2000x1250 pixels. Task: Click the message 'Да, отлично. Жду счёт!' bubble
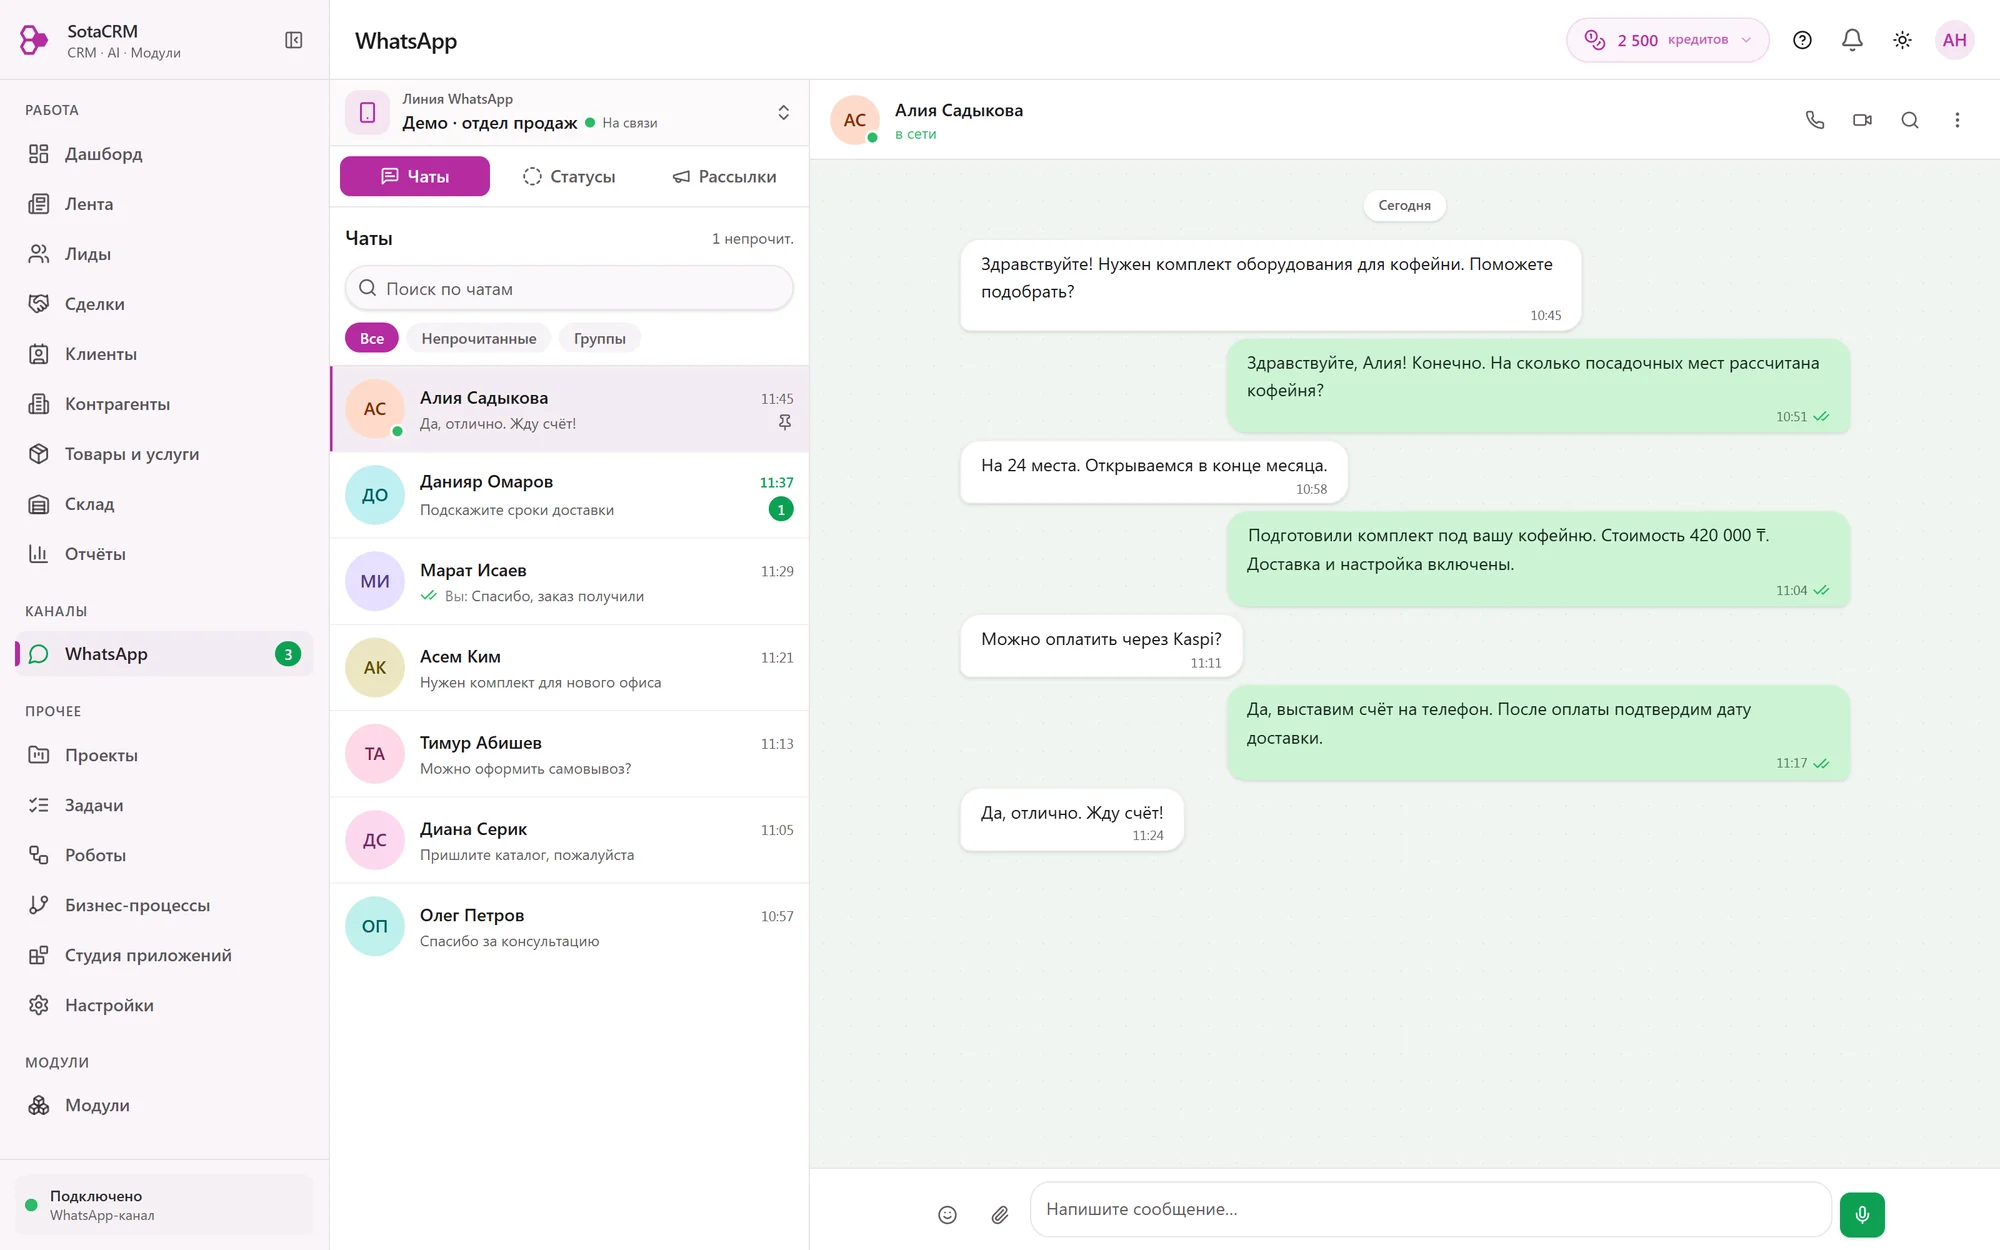[1072, 820]
